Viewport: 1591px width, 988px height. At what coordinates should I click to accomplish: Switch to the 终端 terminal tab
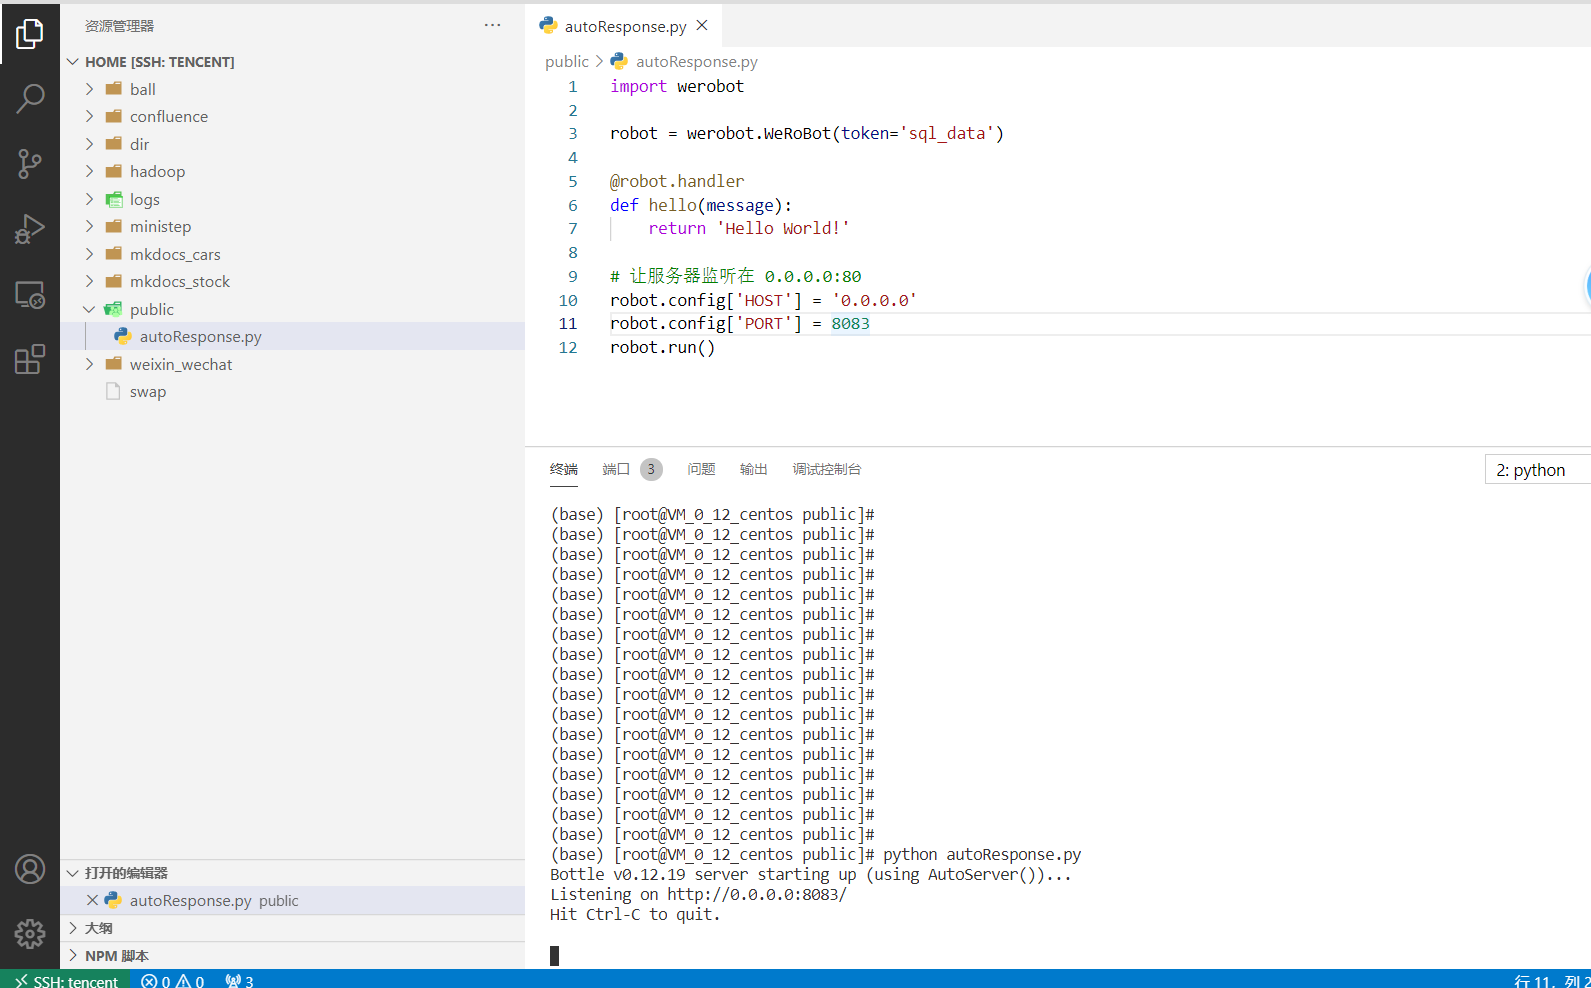pos(564,469)
